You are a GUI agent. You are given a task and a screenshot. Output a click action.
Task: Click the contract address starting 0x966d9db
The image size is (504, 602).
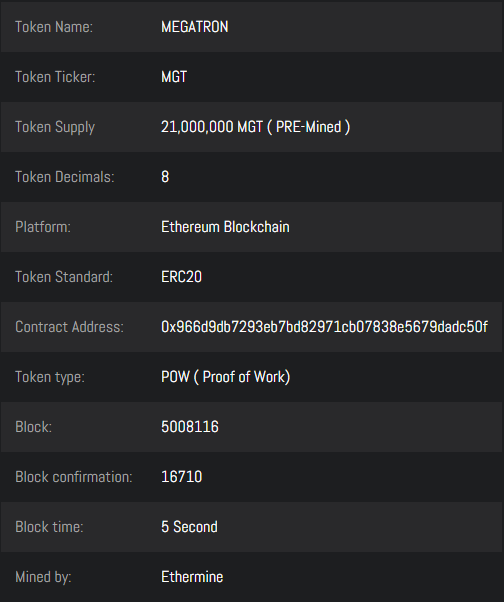tap(324, 327)
